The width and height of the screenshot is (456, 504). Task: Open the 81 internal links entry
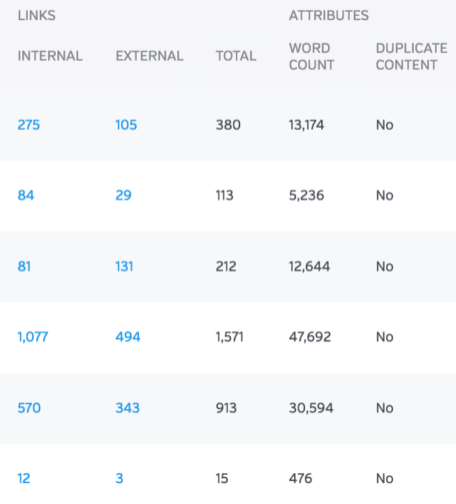24,266
